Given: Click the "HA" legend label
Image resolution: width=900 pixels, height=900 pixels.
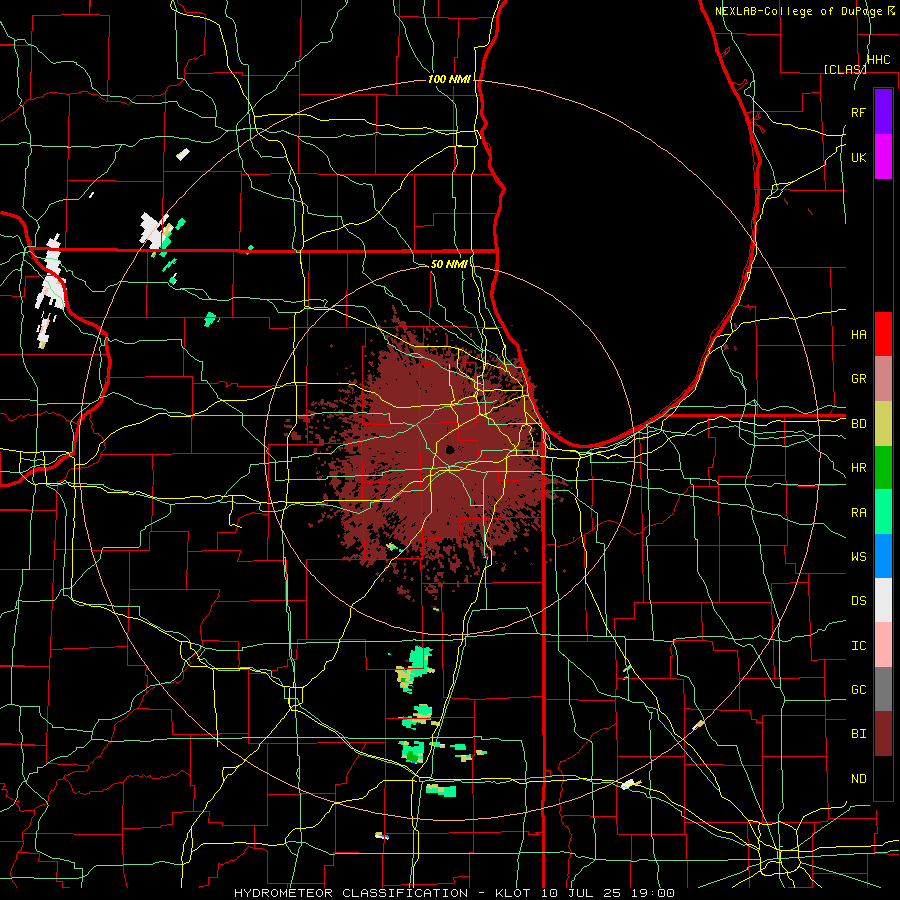Looking at the screenshot, I should (x=858, y=335).
